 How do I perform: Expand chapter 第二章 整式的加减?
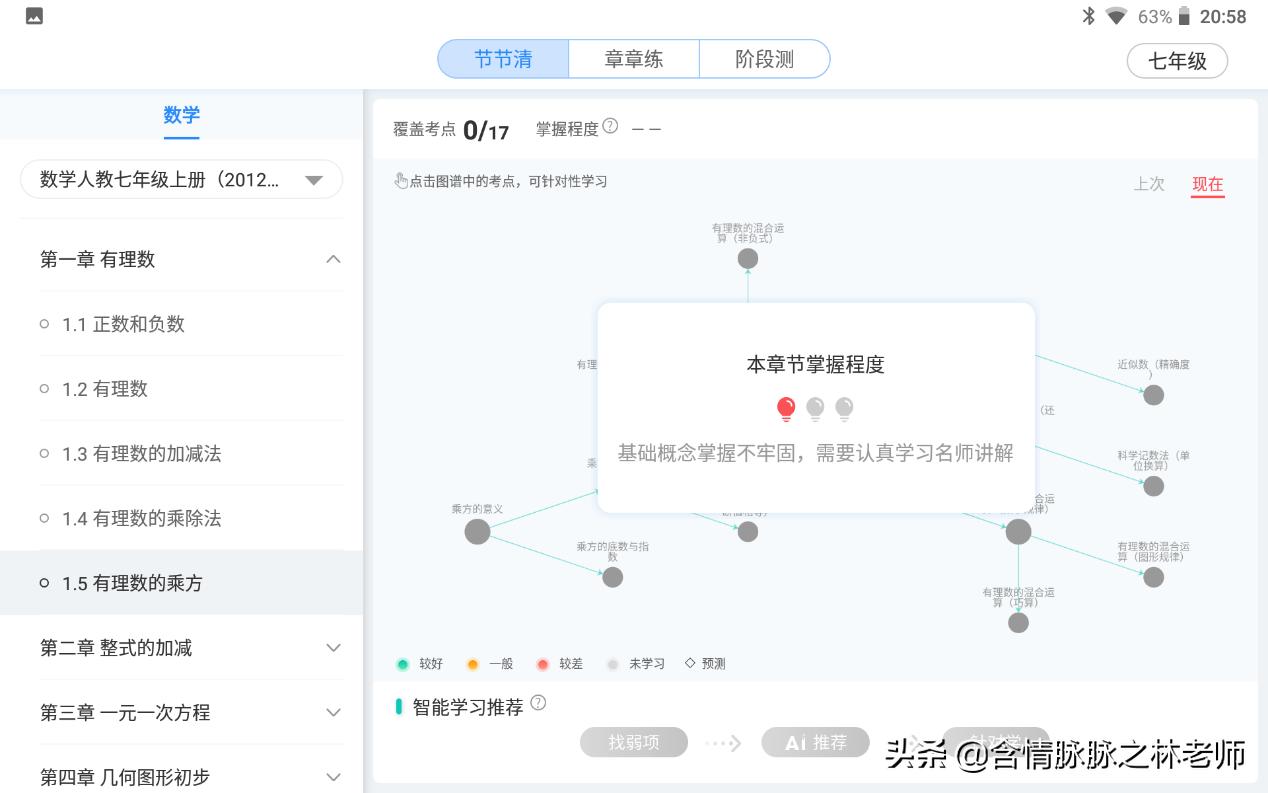pos(181,648)
